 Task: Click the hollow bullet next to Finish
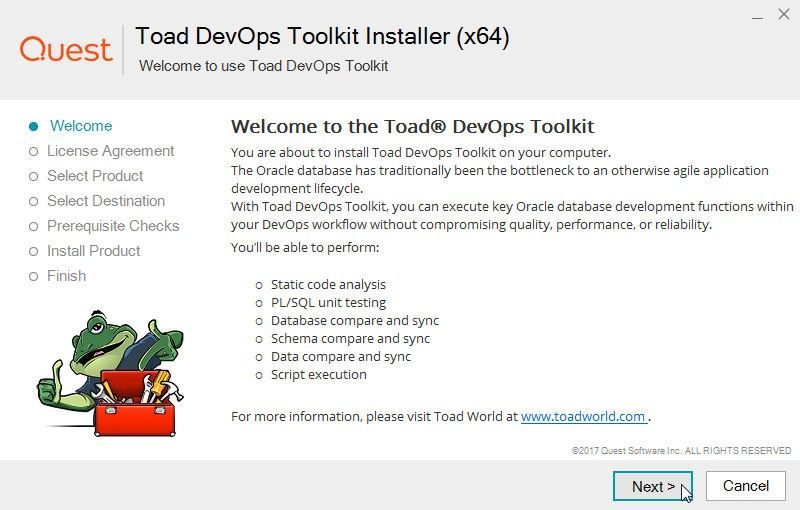[x=34, y=276]
